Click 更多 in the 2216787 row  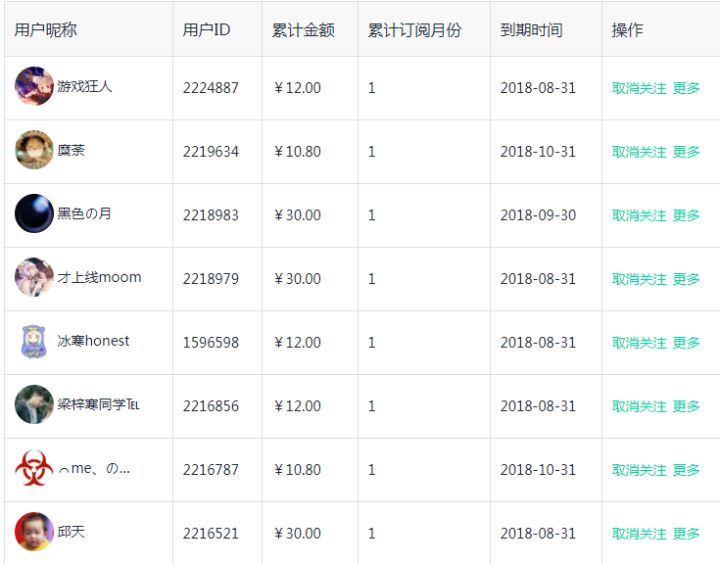coord(686,470)
